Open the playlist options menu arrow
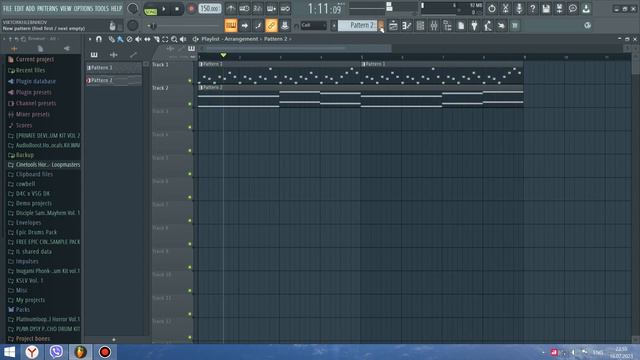The image size is (640, 360). (x=90, y=39)
